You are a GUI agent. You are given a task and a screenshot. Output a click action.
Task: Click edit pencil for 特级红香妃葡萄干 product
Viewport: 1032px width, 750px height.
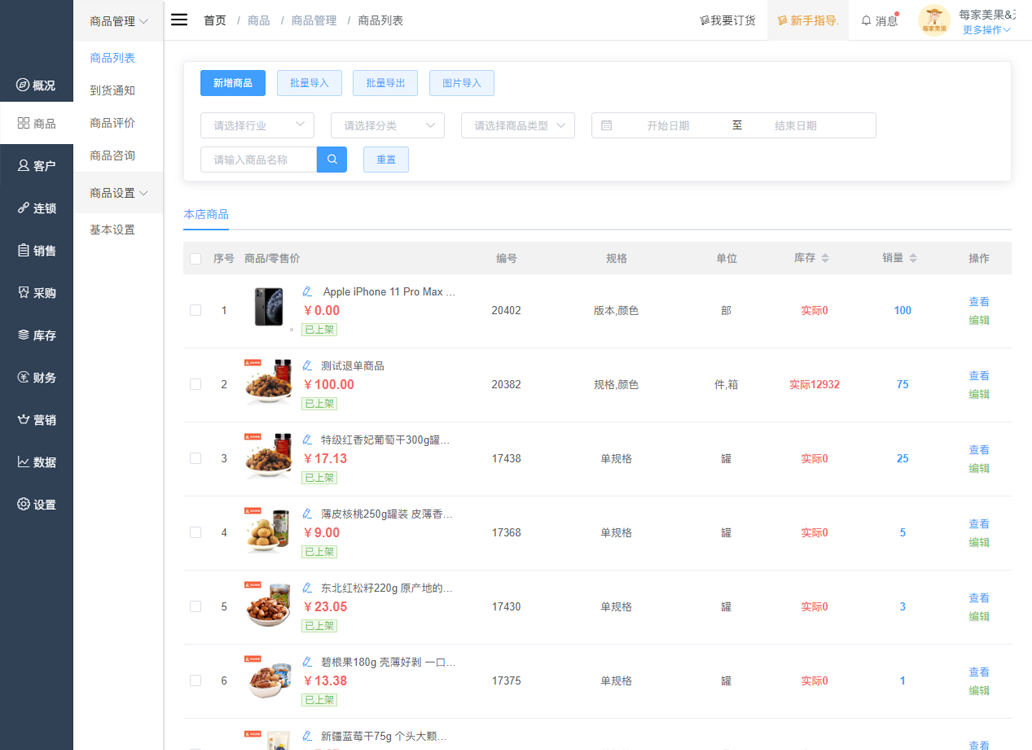coord(307,439)
